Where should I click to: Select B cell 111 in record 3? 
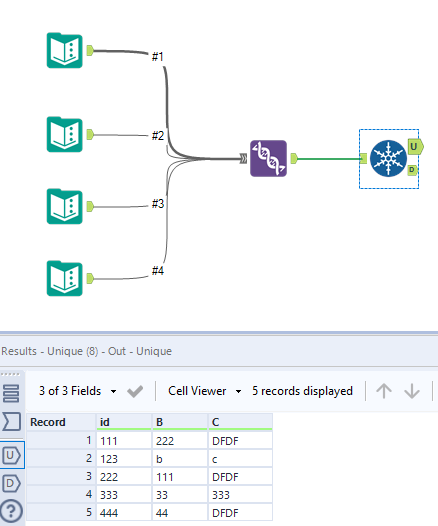click(180, 477)
